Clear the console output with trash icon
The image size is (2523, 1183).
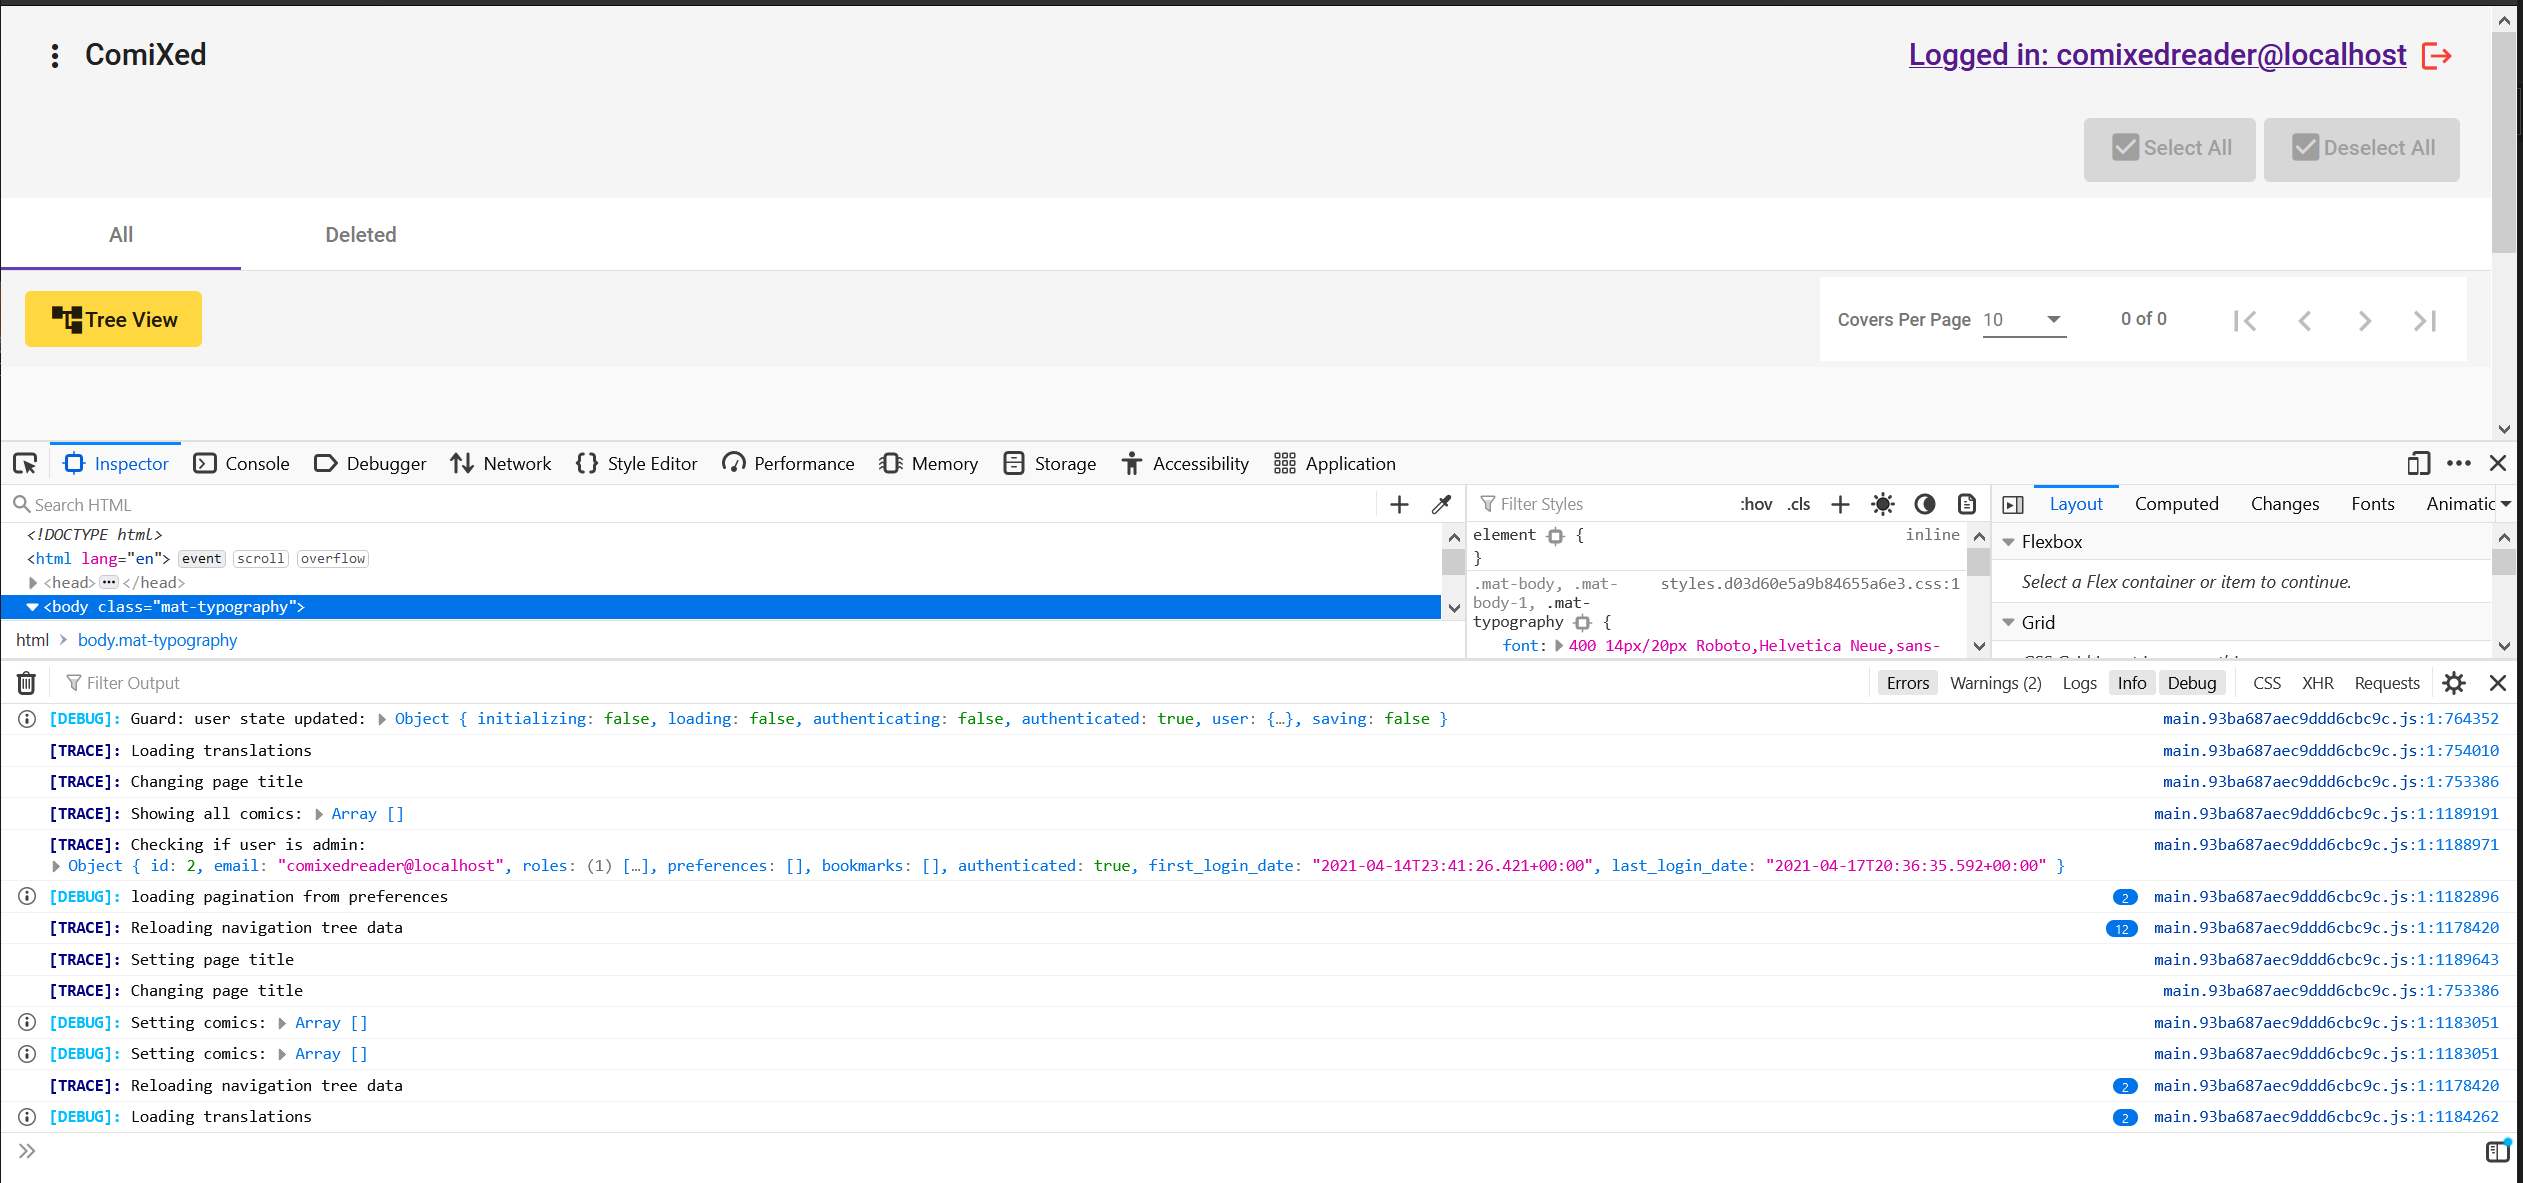tap(25, 682)
